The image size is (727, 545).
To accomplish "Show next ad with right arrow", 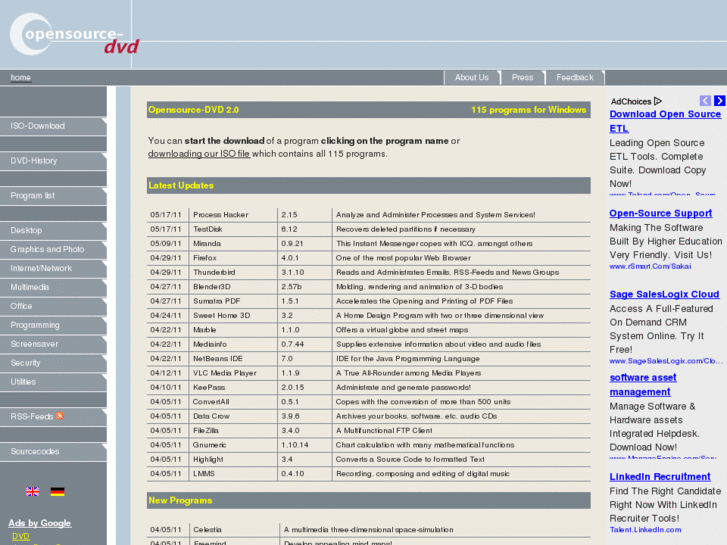I will 720,101.
